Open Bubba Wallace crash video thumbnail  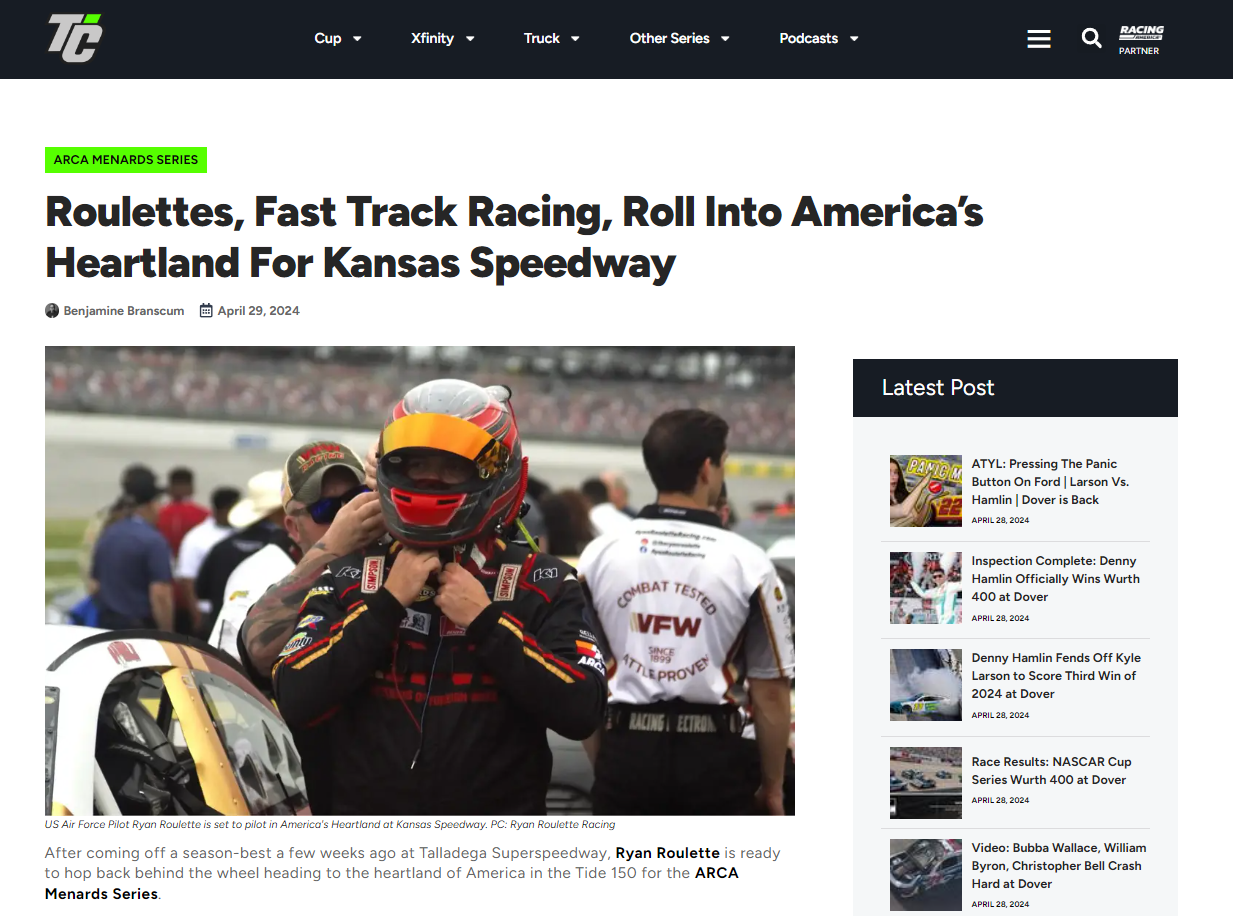926,875
